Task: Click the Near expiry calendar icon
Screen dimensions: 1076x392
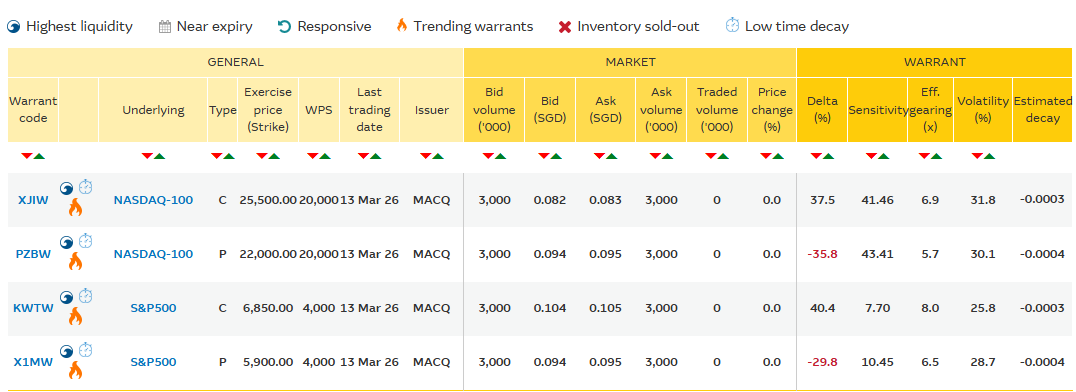Action: pos(164,27)
